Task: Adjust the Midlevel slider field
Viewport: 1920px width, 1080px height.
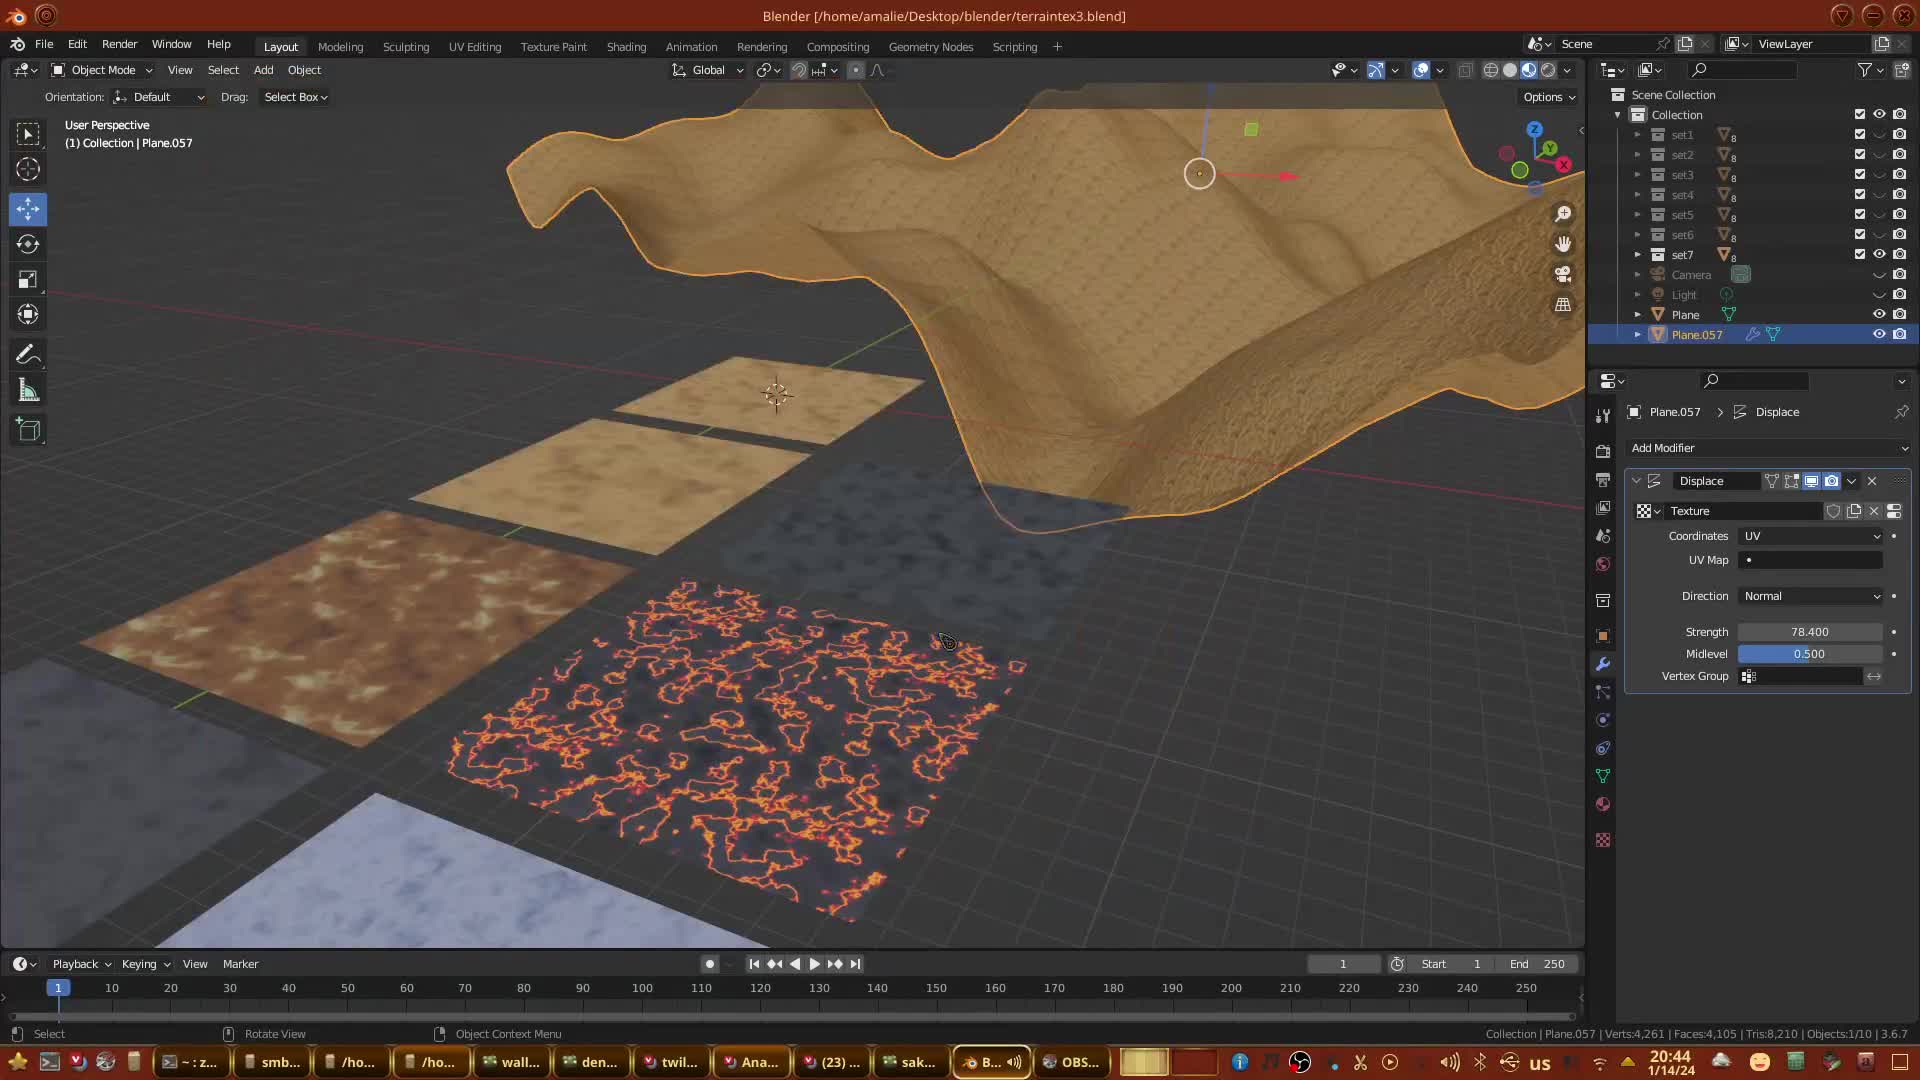Action: pyautogui.click(x=1809, y=654)
